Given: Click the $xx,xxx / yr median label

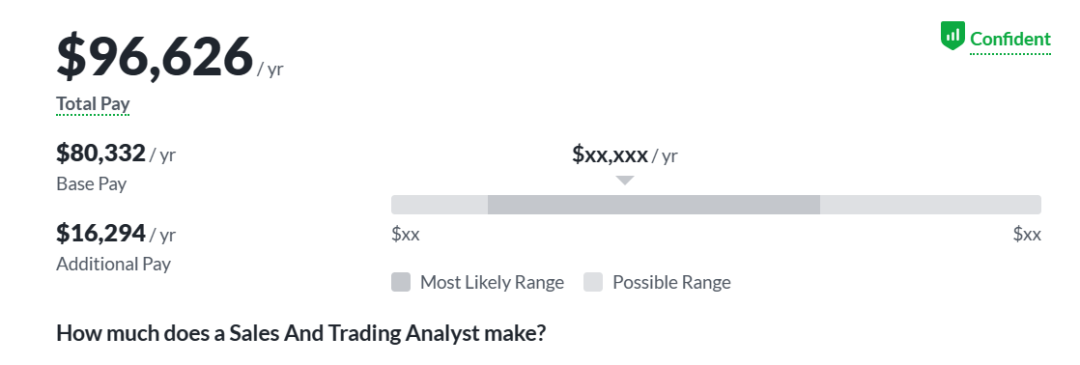Looking at the screenshot, I should 625,155.
